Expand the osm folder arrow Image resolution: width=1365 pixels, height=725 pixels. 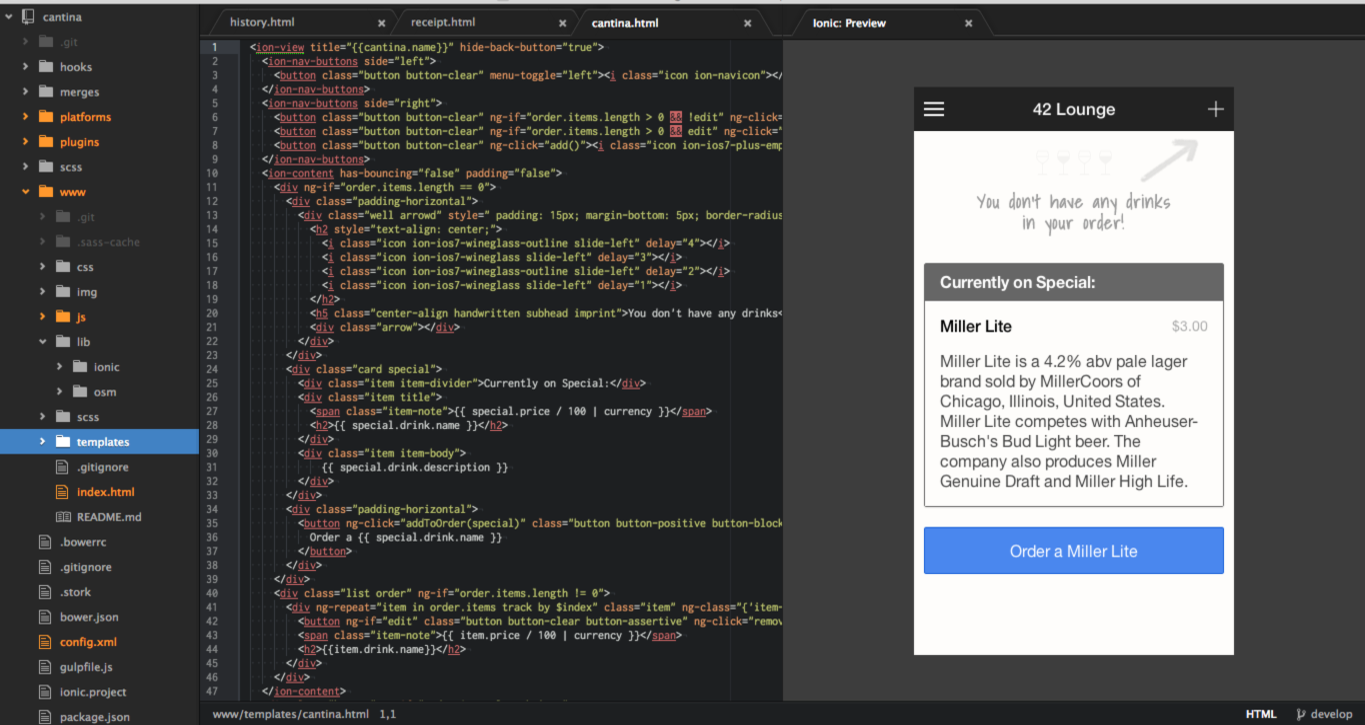coord(59,392)
